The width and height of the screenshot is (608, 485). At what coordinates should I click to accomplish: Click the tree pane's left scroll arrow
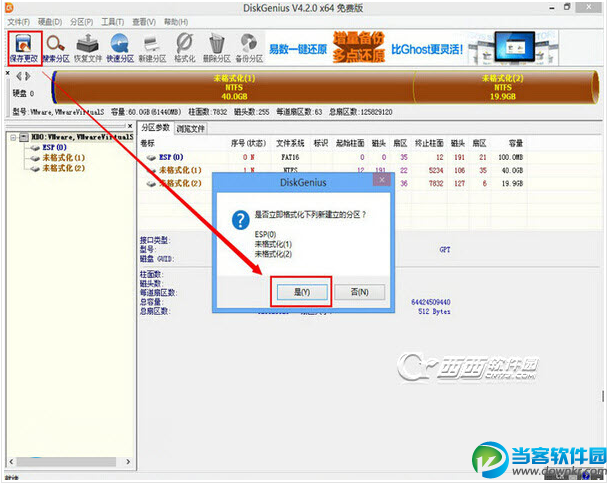(x=11, y=462)
